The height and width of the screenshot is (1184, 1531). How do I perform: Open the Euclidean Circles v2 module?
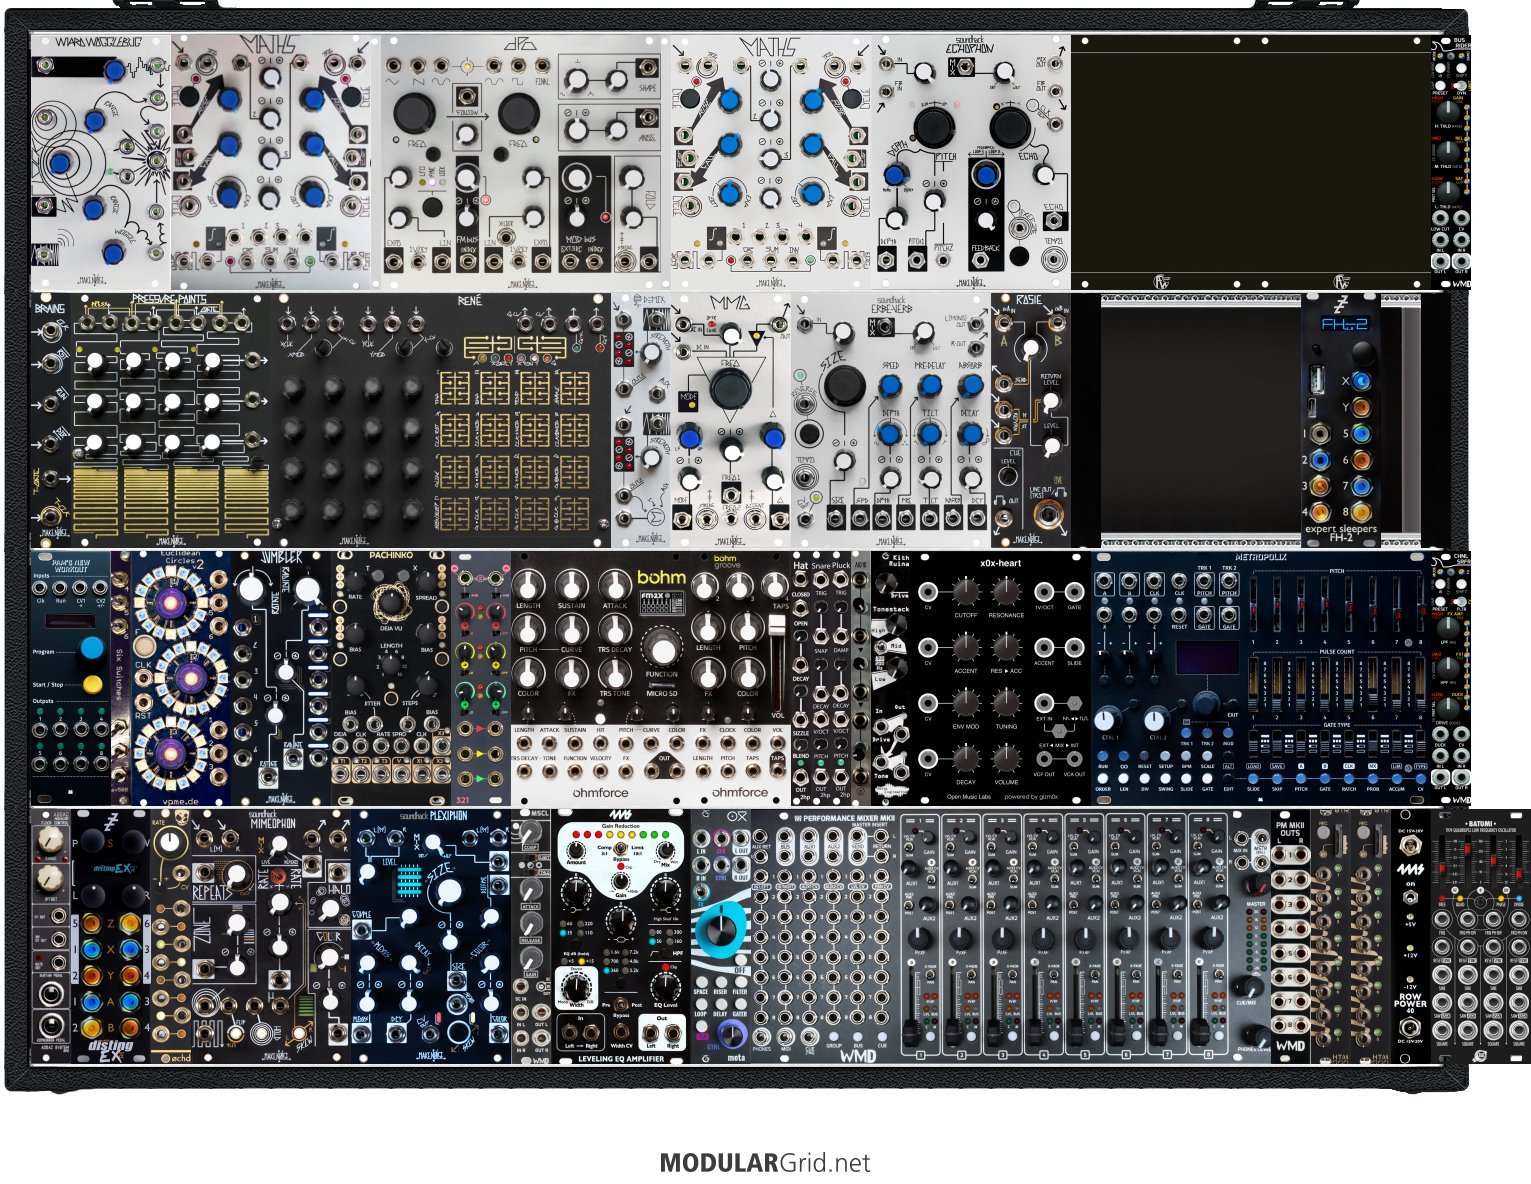pos(182,678)
